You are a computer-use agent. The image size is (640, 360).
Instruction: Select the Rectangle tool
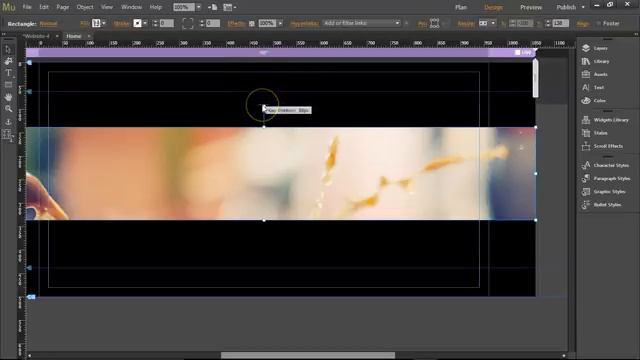pos(8,85)
